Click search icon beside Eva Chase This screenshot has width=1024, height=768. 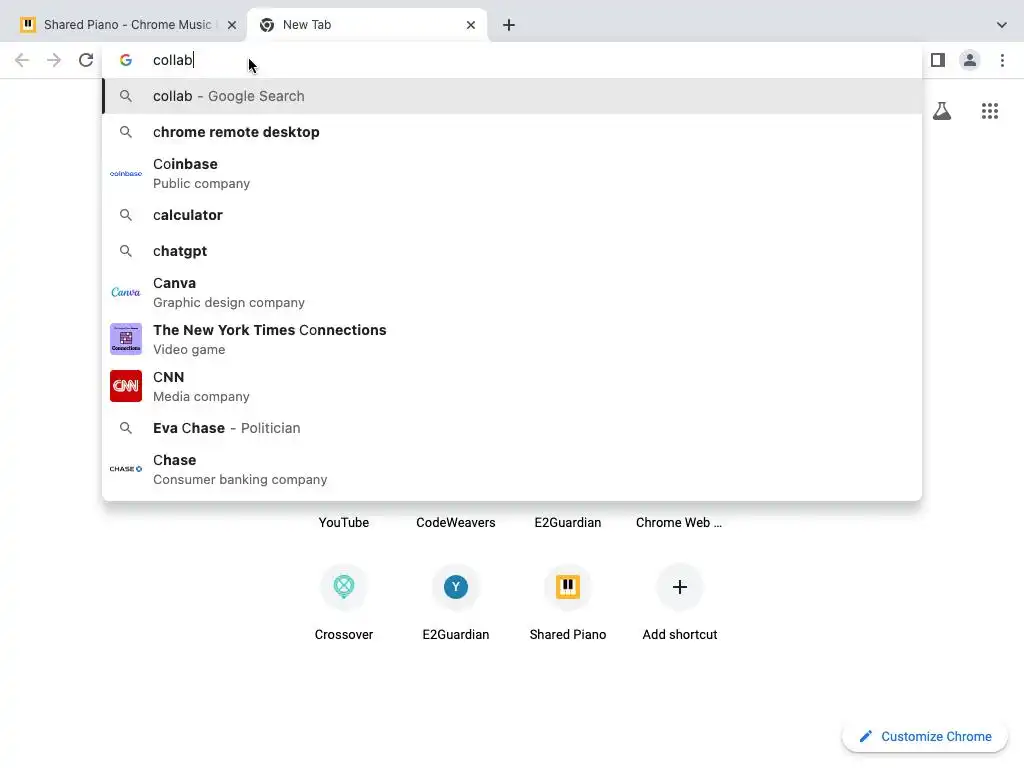126,428
